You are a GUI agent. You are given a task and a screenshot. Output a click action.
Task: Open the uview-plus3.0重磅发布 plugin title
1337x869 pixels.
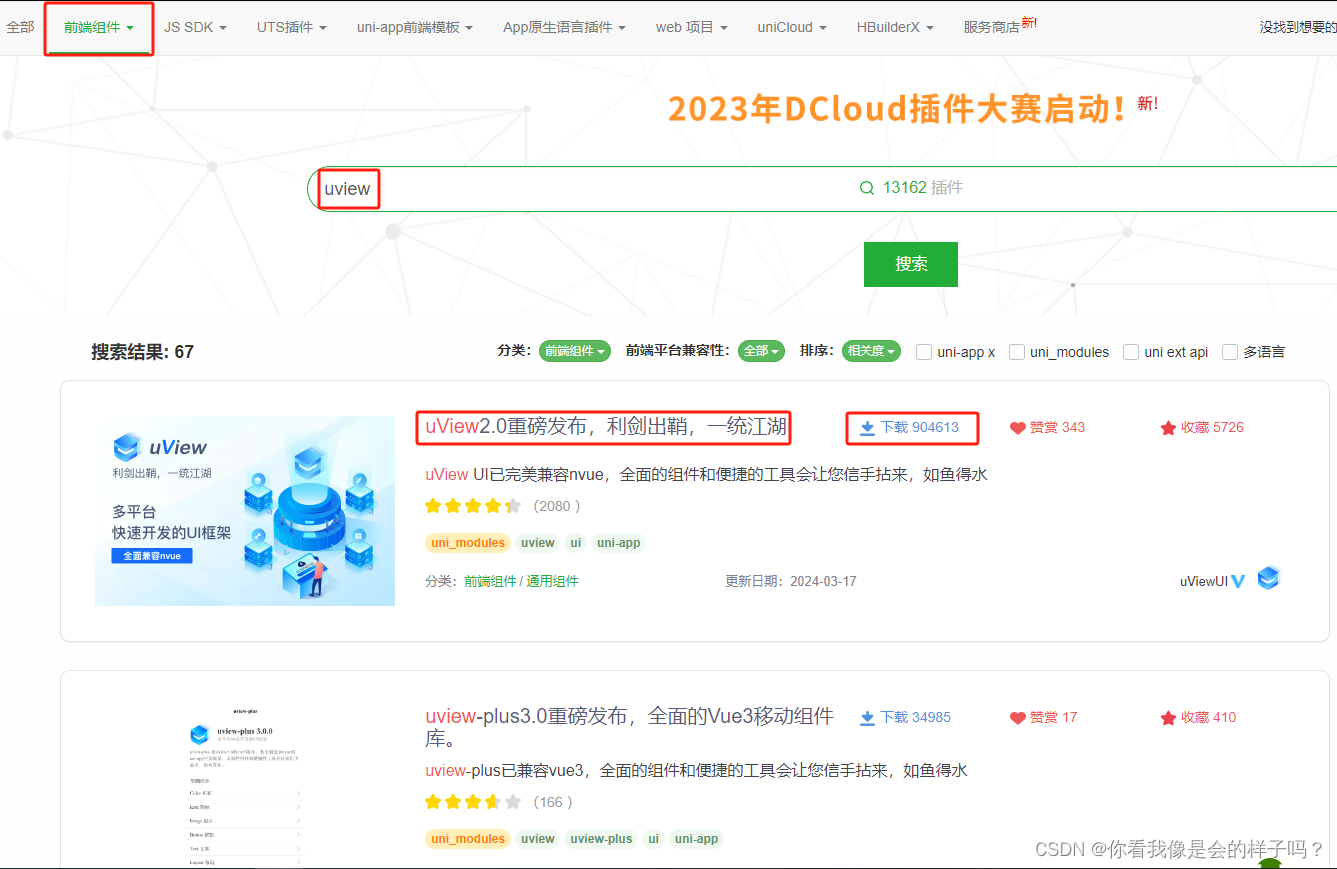tap(629, 727)
